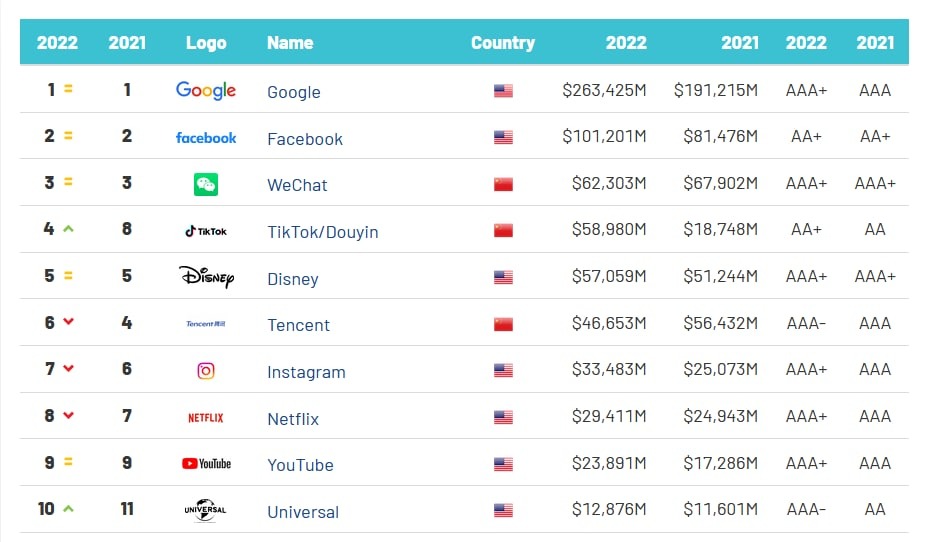Click the China flag in WeChat row

pyautogui.click(x=503, y=185)
